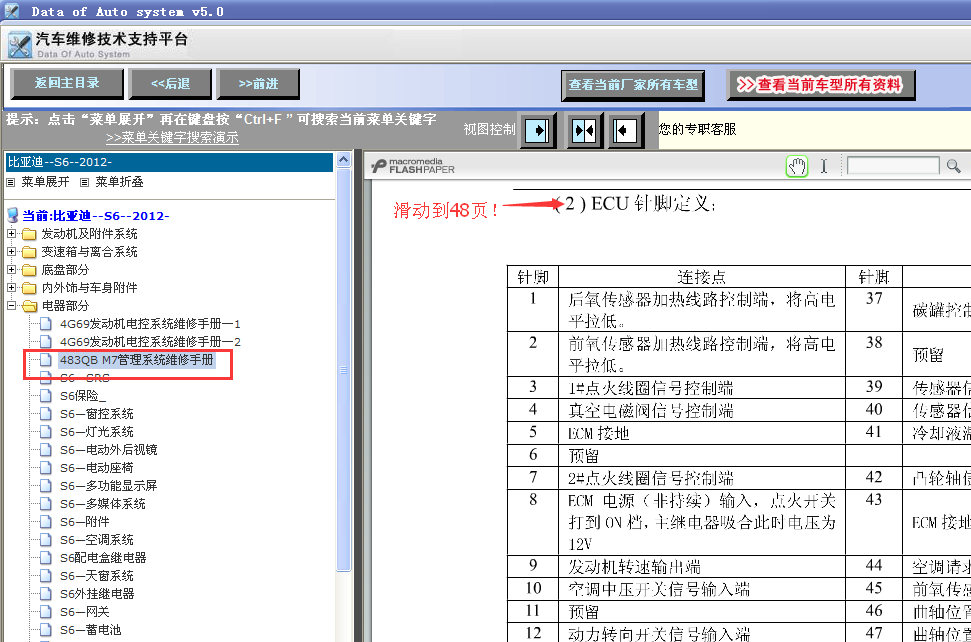Open S6—电动外后视镜 document
The height and width of the screenshot is (642, 971).
click(x=108, y=449)
